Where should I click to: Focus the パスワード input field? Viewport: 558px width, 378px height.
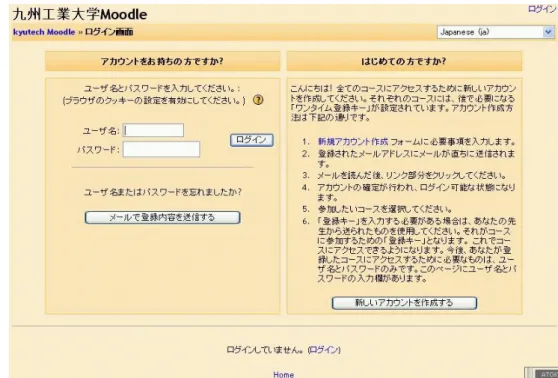pyautogui.click(x=161, y=149)
